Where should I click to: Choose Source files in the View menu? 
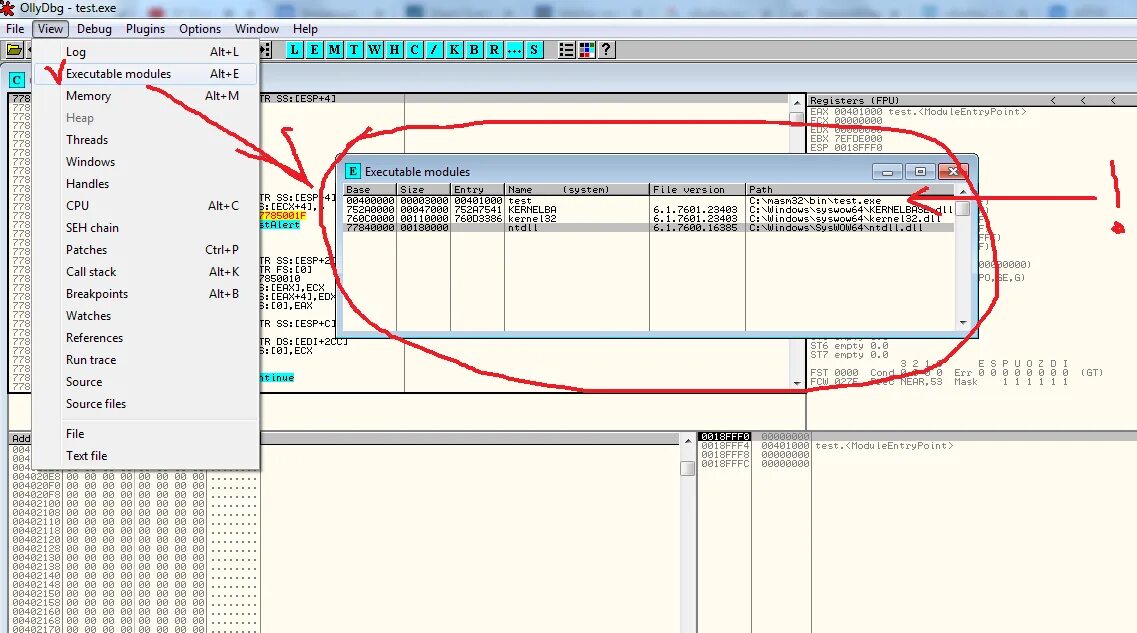tap(146, 403)
